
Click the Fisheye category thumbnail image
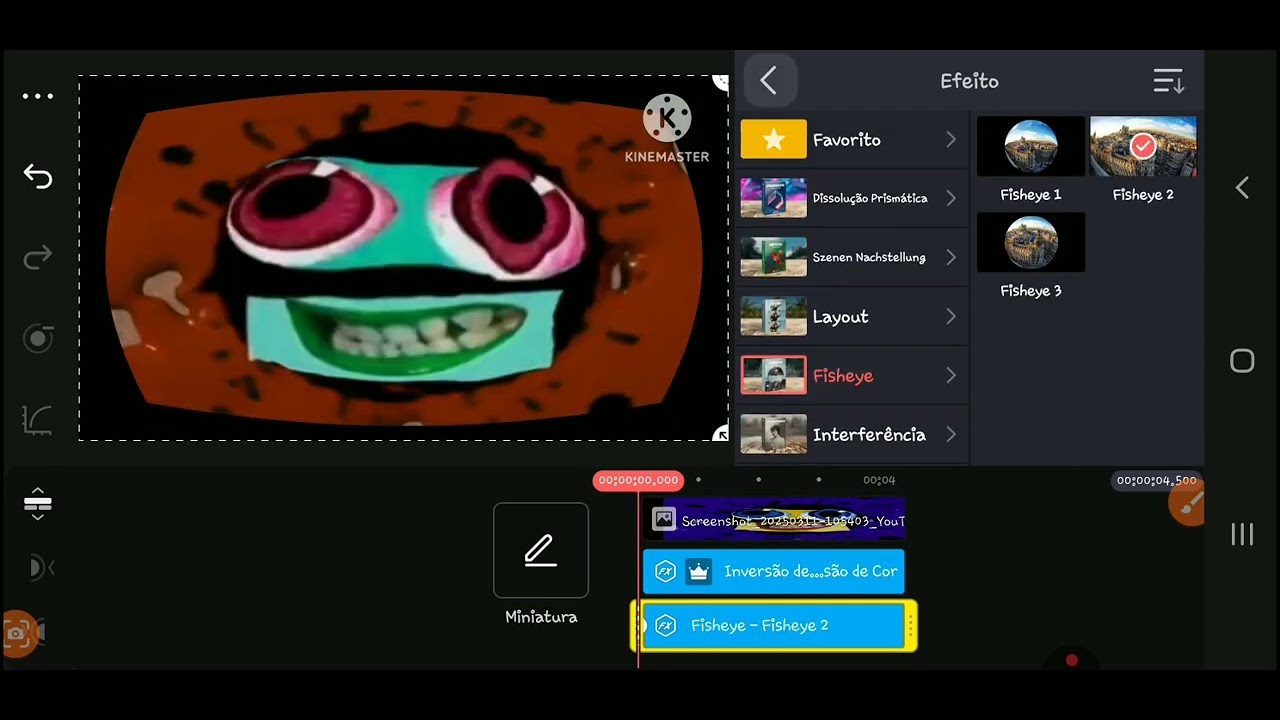(x=774, y=376)
